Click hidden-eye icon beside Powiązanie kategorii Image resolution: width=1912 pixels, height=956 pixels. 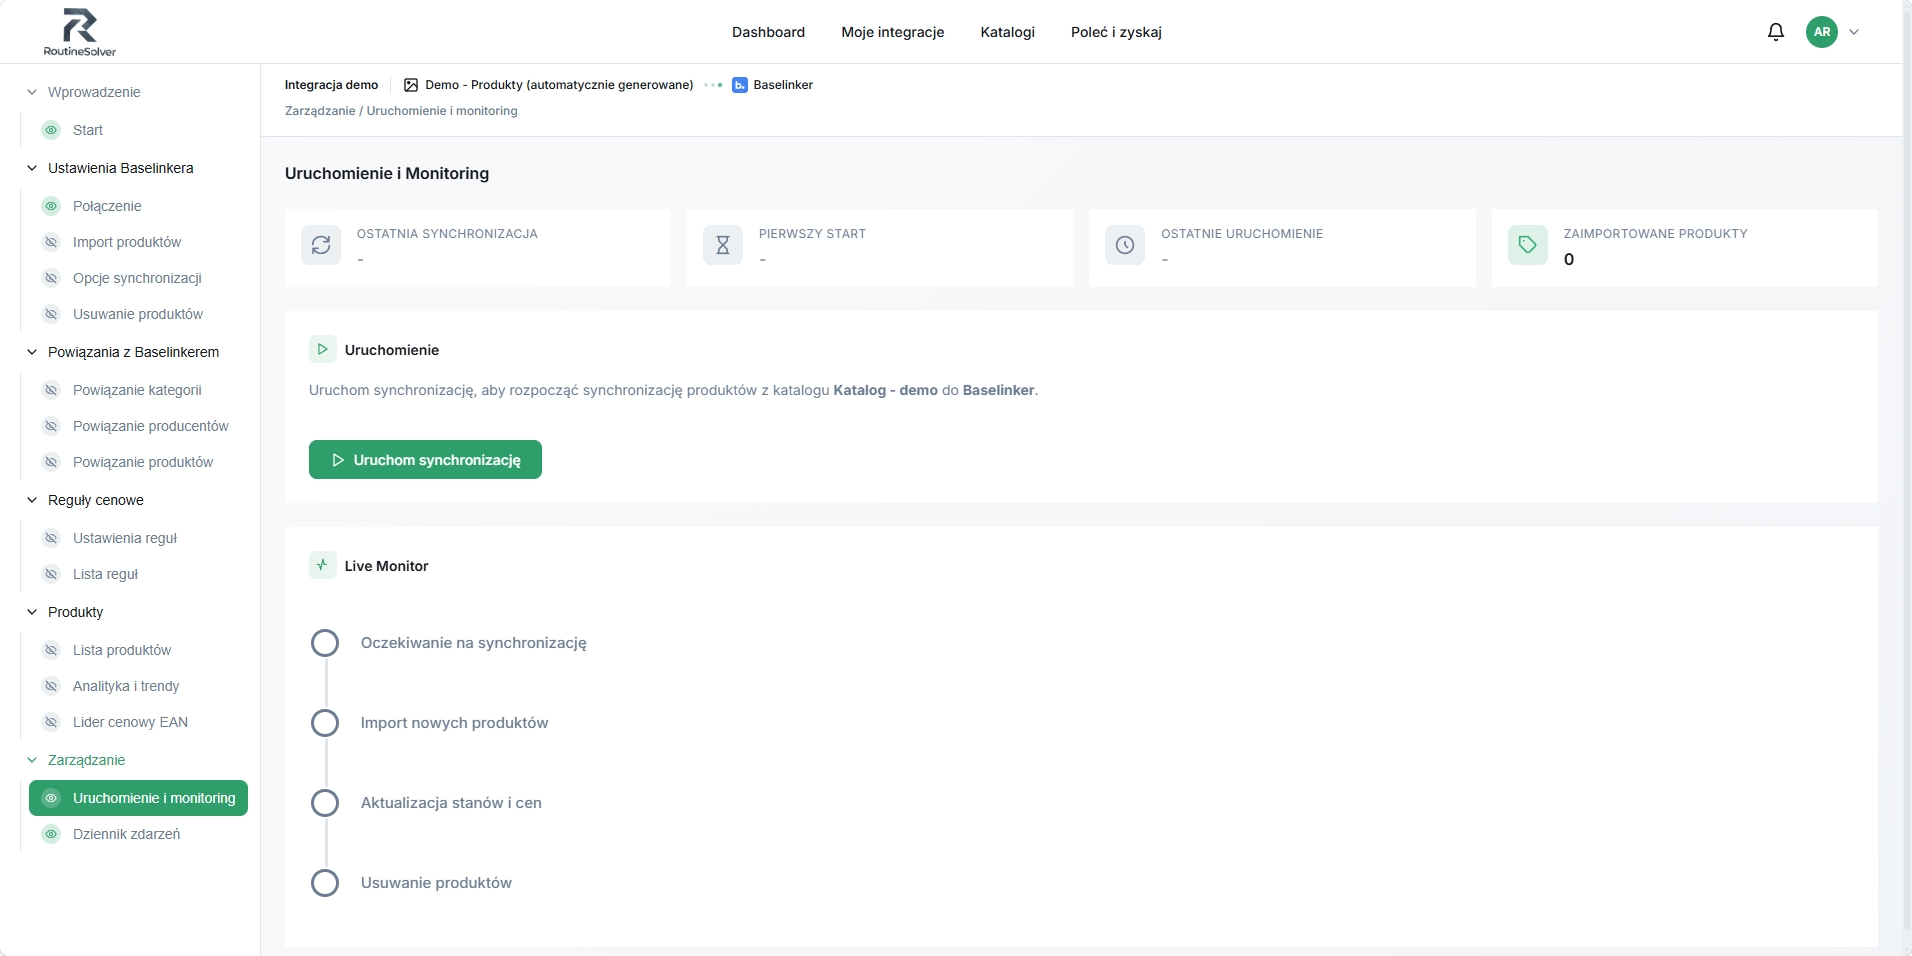51,390
